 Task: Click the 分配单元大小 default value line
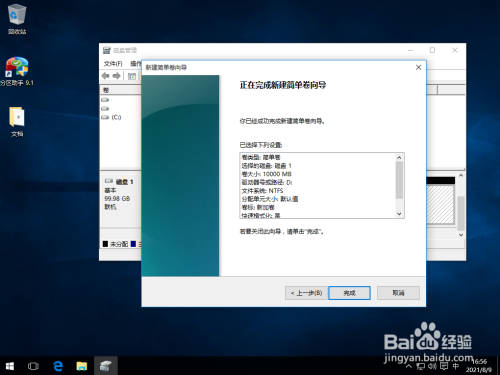[x=270, y=199]
